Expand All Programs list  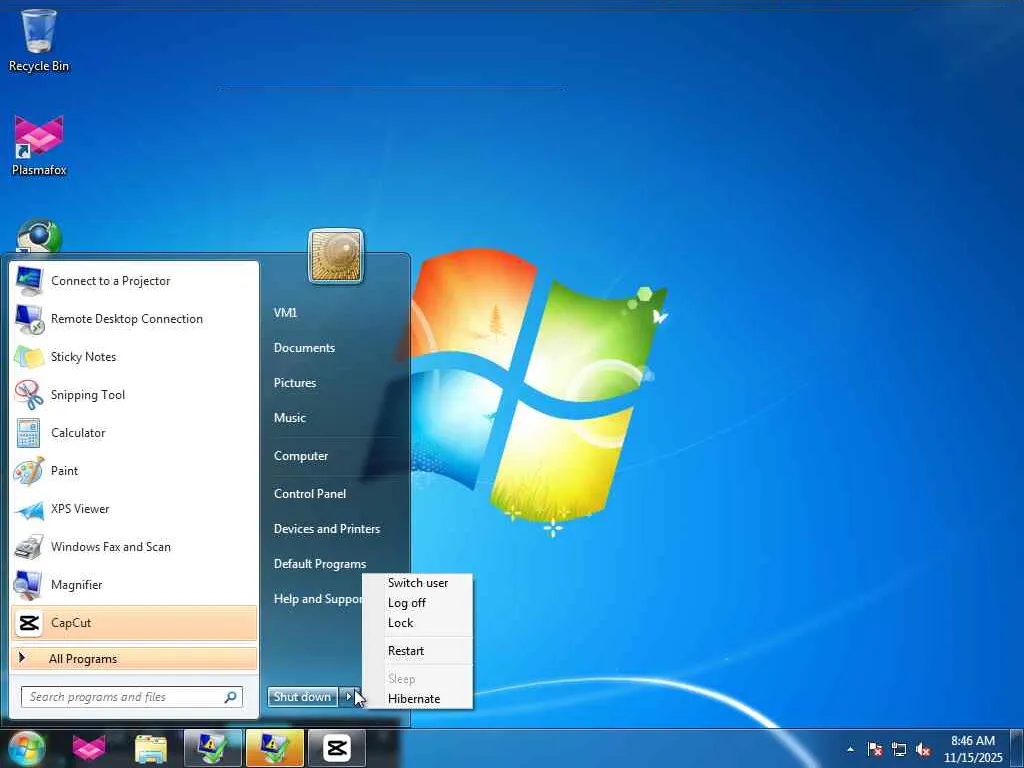click(134, 659)
